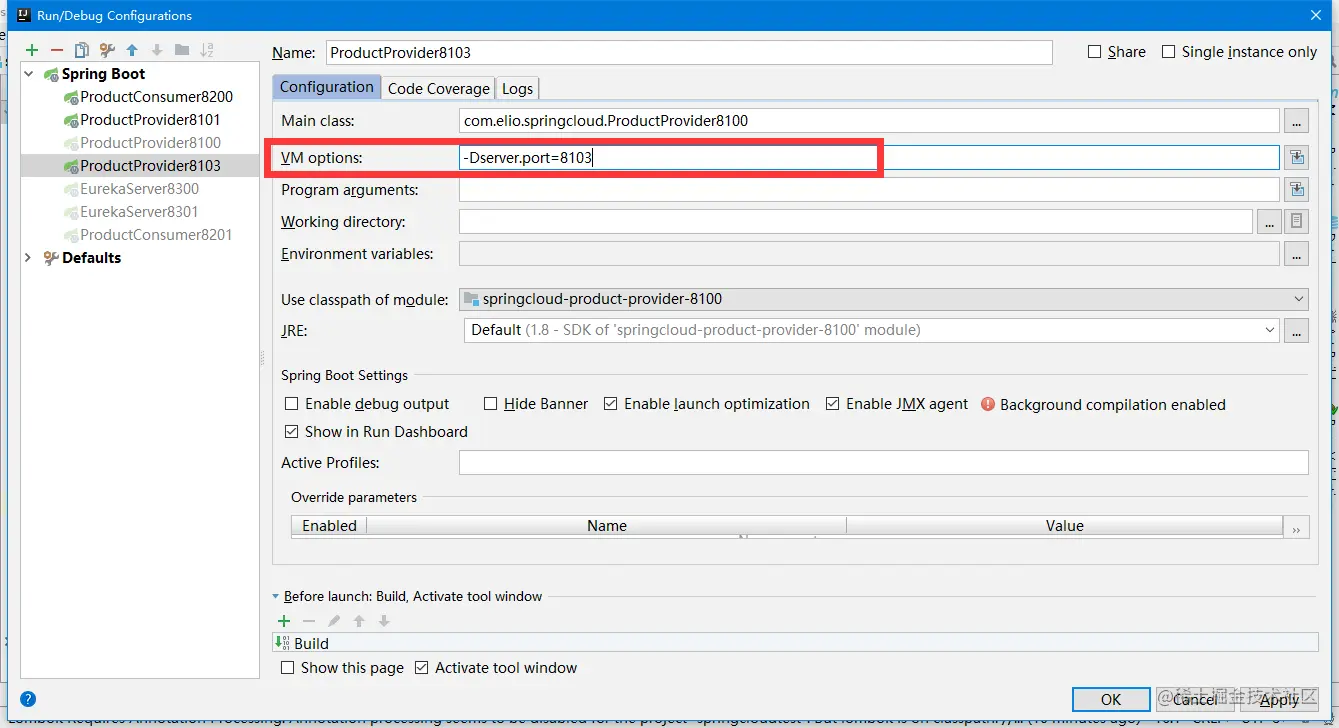Edit Before launch task pencil icon
This screenshot has width=1339, height=728.
click(x=334, y=621)
